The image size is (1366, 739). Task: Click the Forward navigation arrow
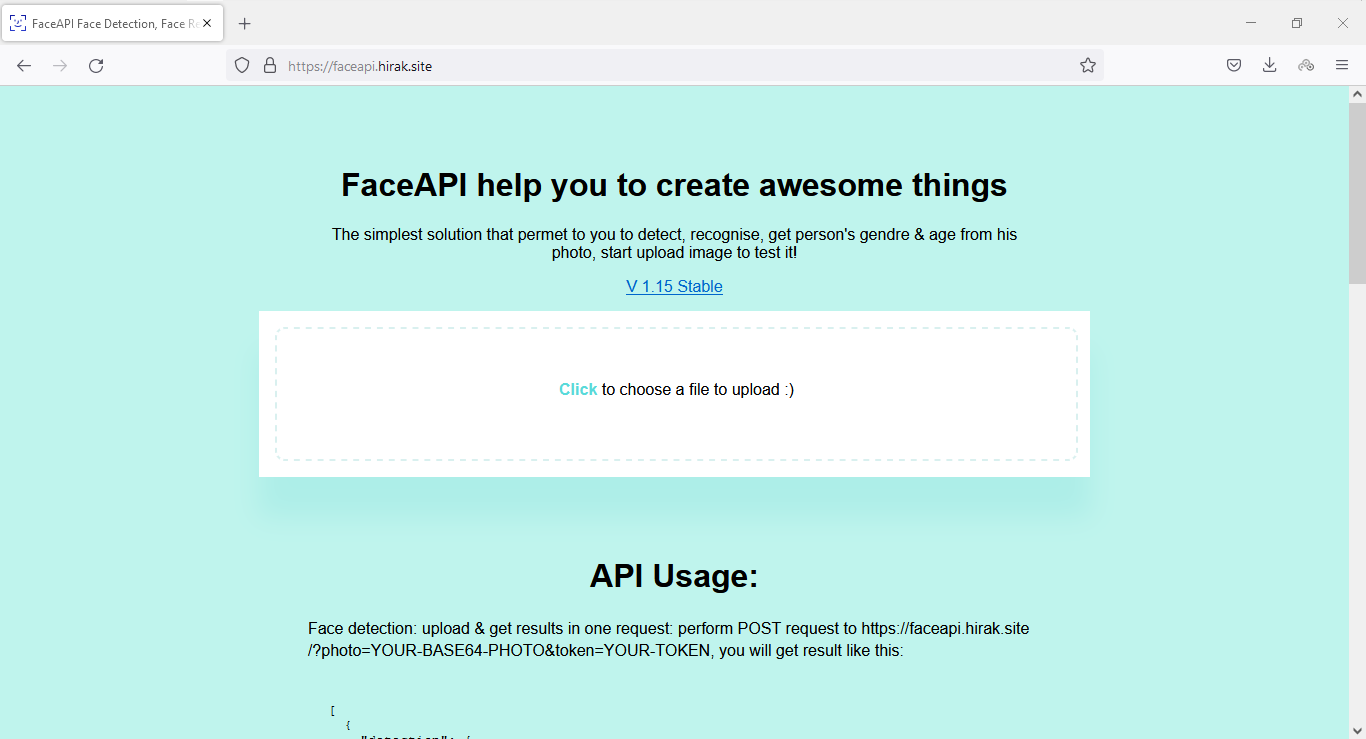tap(60, 66)
